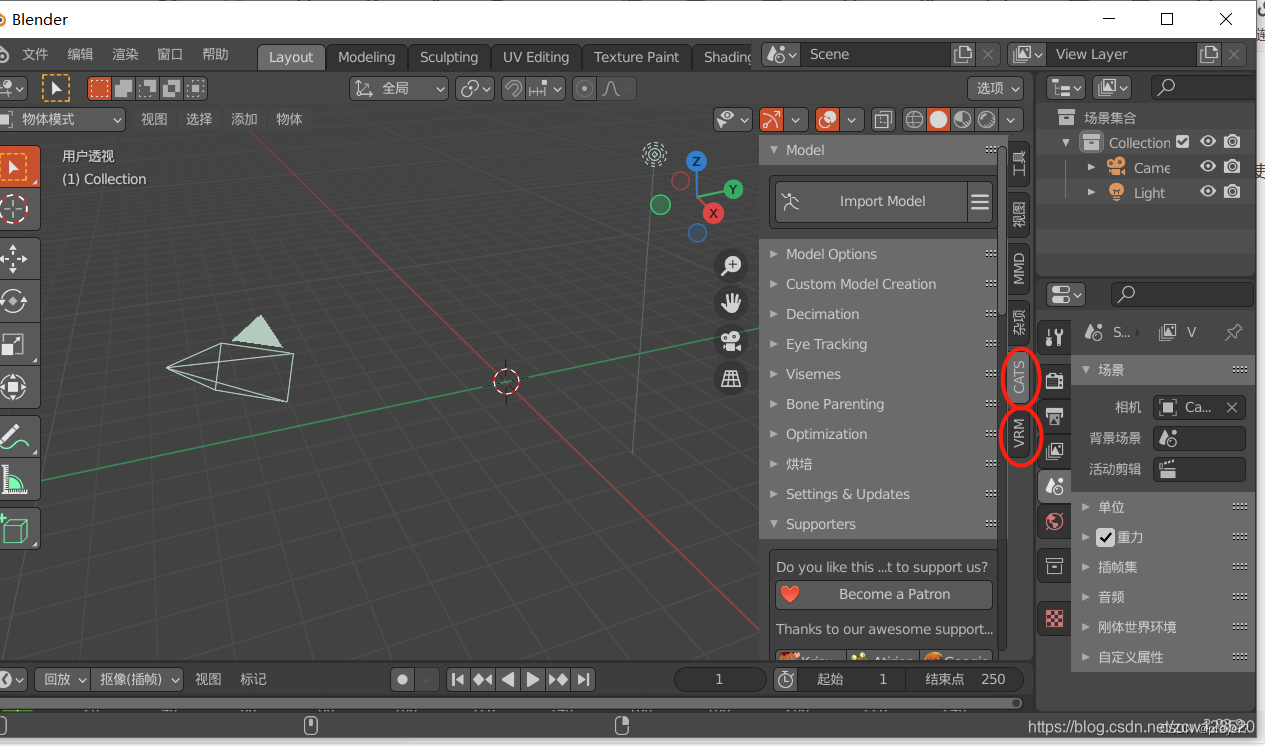The height and width of the screenshot is (746, 1265).
Task: Open the 物体模式 mode dropdown
Action: click(x=63, y=120)
